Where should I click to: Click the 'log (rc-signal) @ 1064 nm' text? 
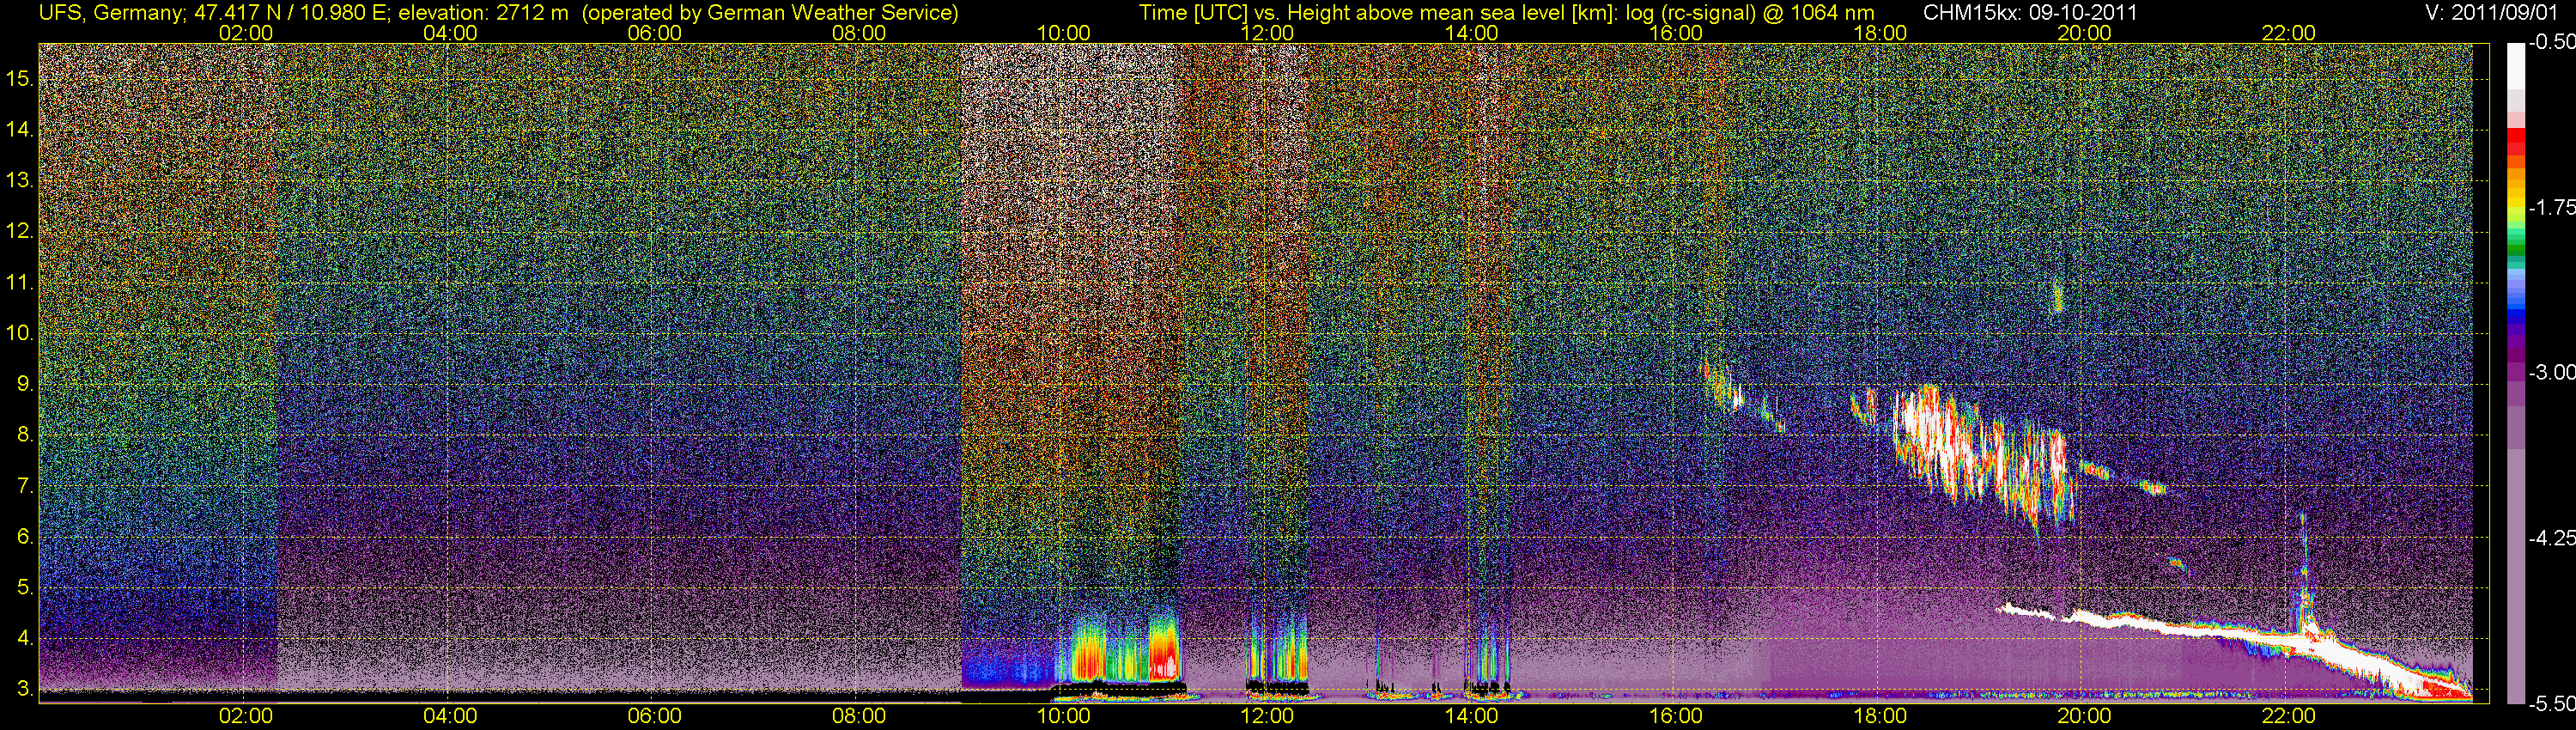pyautogui.click(x=1750, y=12)
